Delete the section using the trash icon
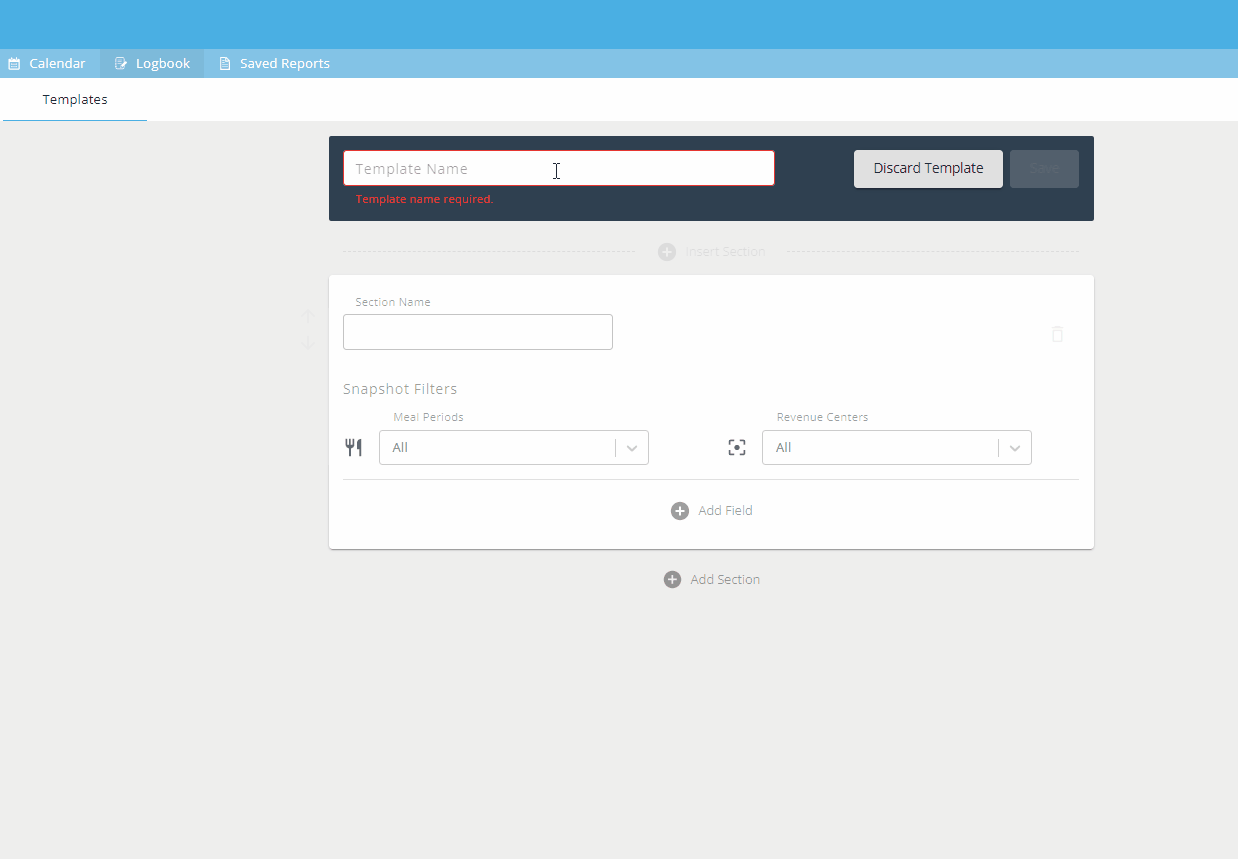 click(1057, 334)
